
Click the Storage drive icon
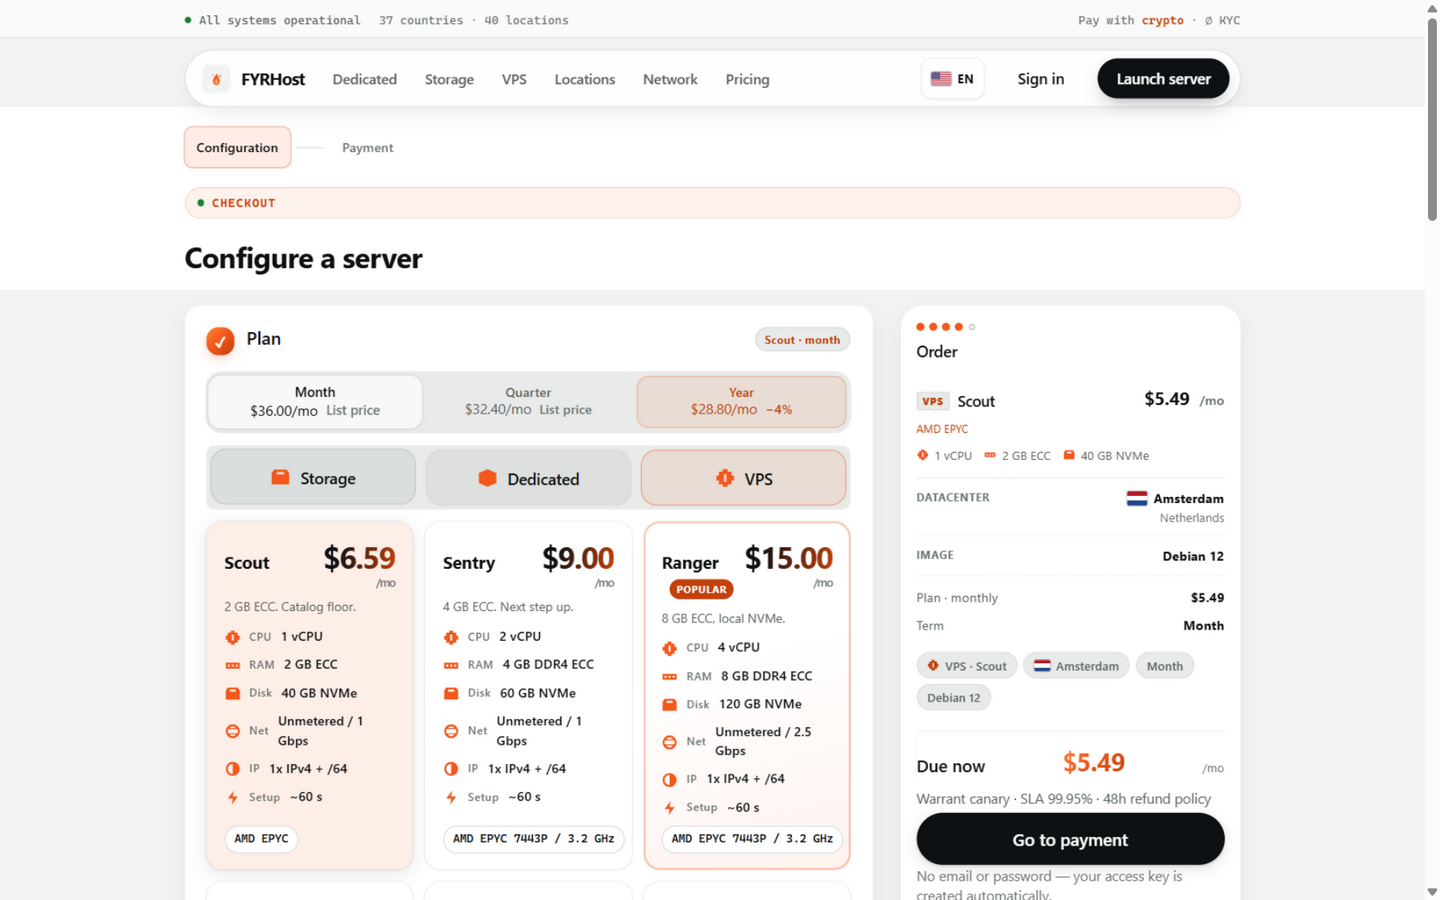point(280,478)
